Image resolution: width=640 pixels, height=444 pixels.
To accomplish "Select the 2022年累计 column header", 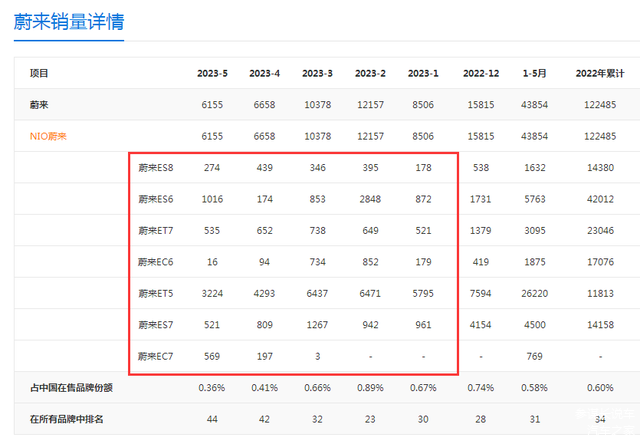I will coord(598,74).
